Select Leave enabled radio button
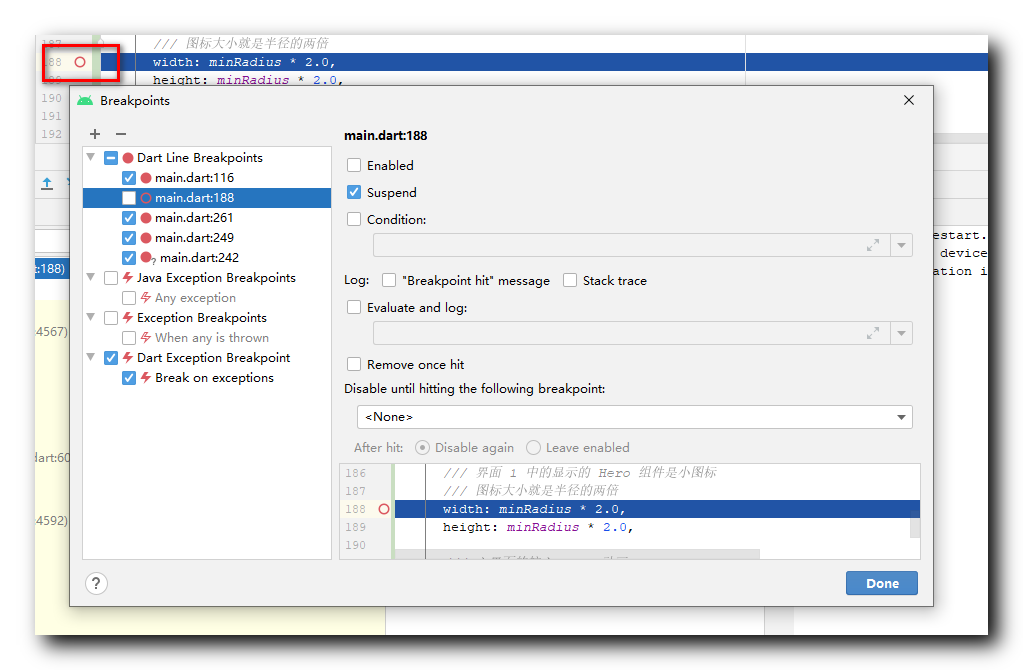This screenshot has height=670, width=1023. click(x=533, y=448)
